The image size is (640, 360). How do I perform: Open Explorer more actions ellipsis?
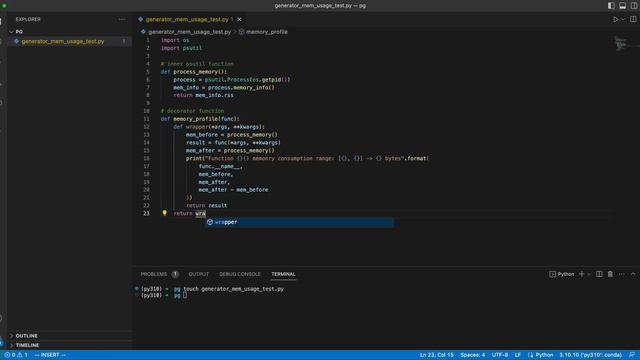[122, 19]
